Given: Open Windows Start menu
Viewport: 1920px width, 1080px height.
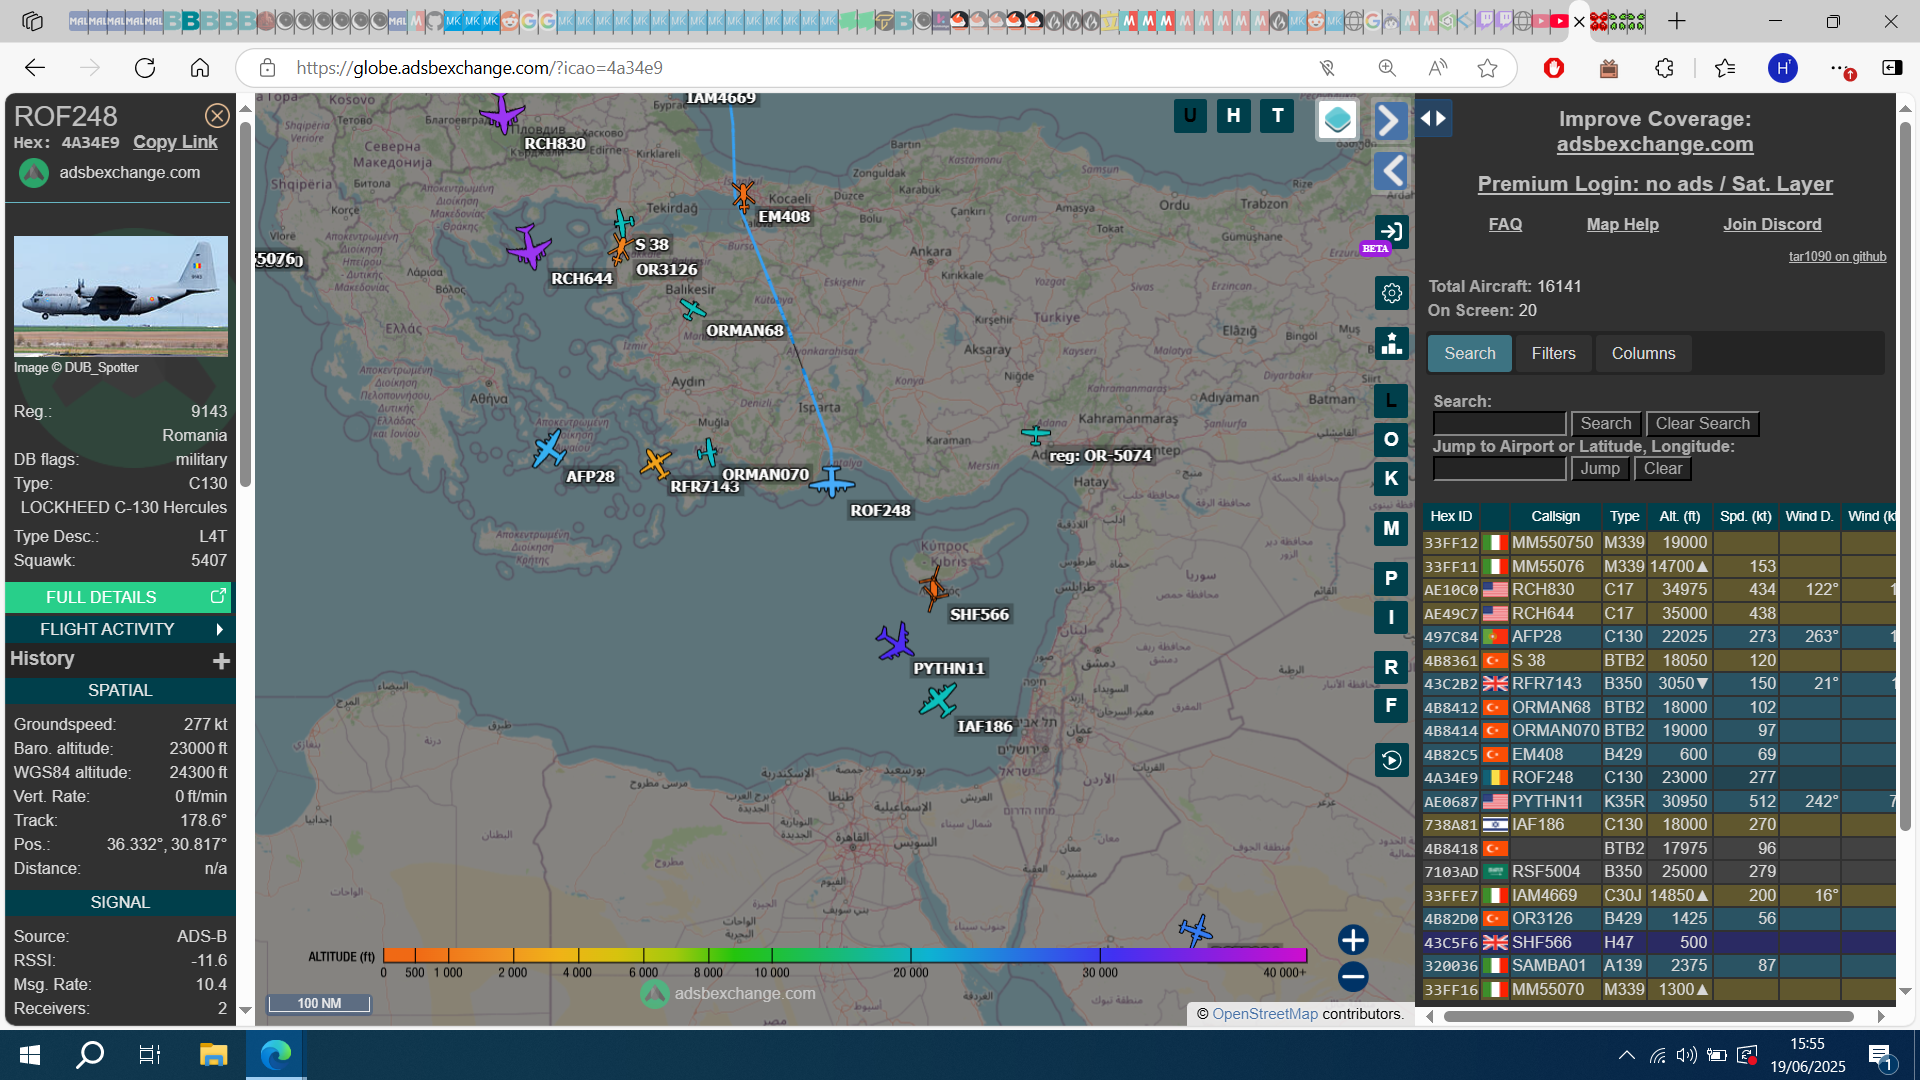Looking at the screenshot, I should pos(30,1055).
